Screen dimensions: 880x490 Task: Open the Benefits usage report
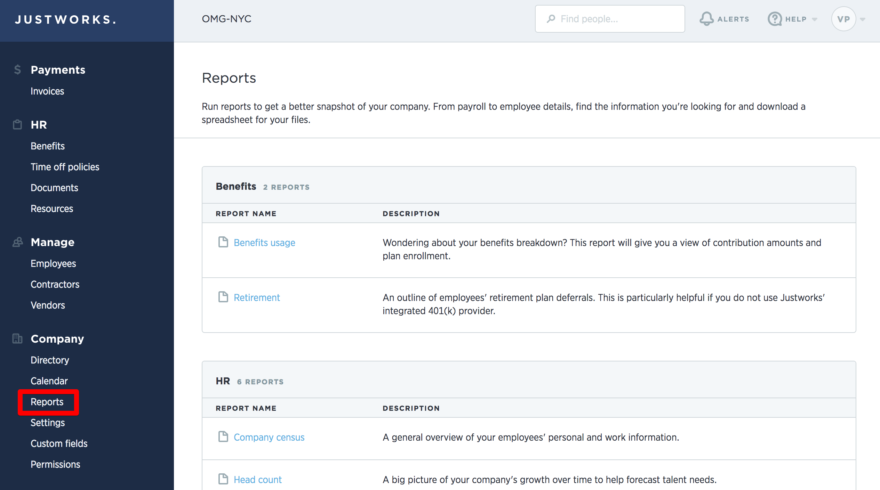[264, 242]
